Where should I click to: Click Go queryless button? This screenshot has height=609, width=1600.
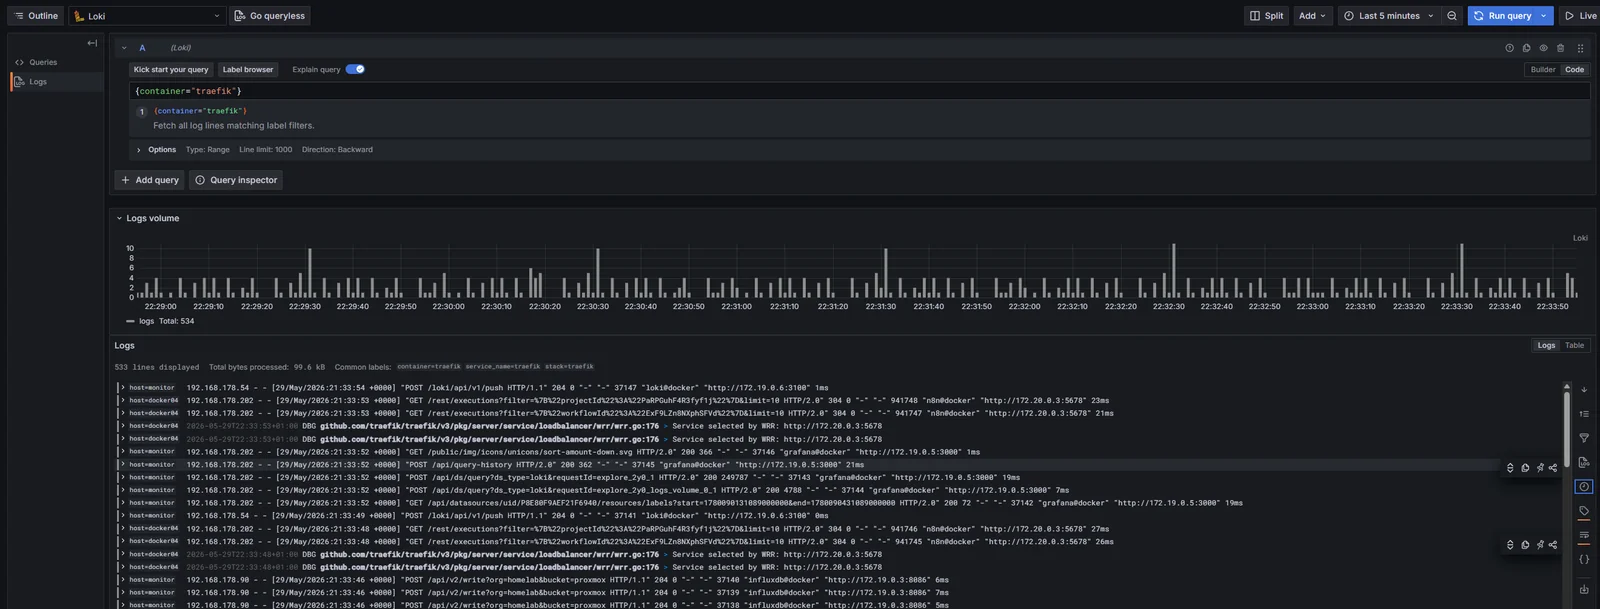point(269,16)
